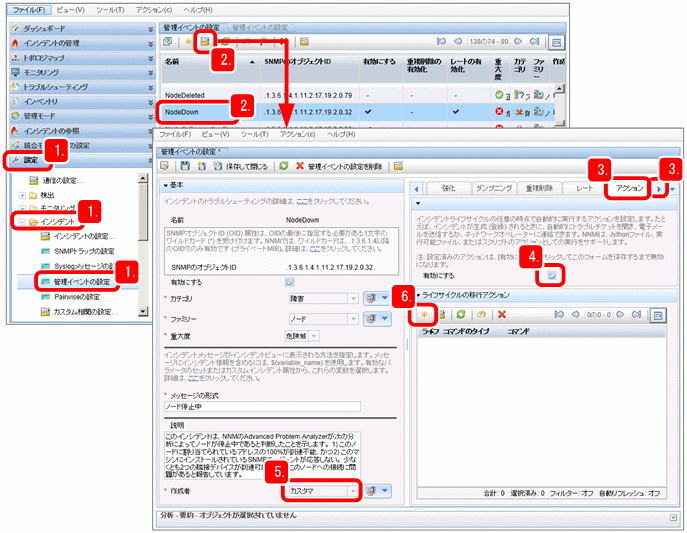Click the Open icon in back window toolbar
The image size is (687, 533).
pyautogui.click(x=205, y=42)
